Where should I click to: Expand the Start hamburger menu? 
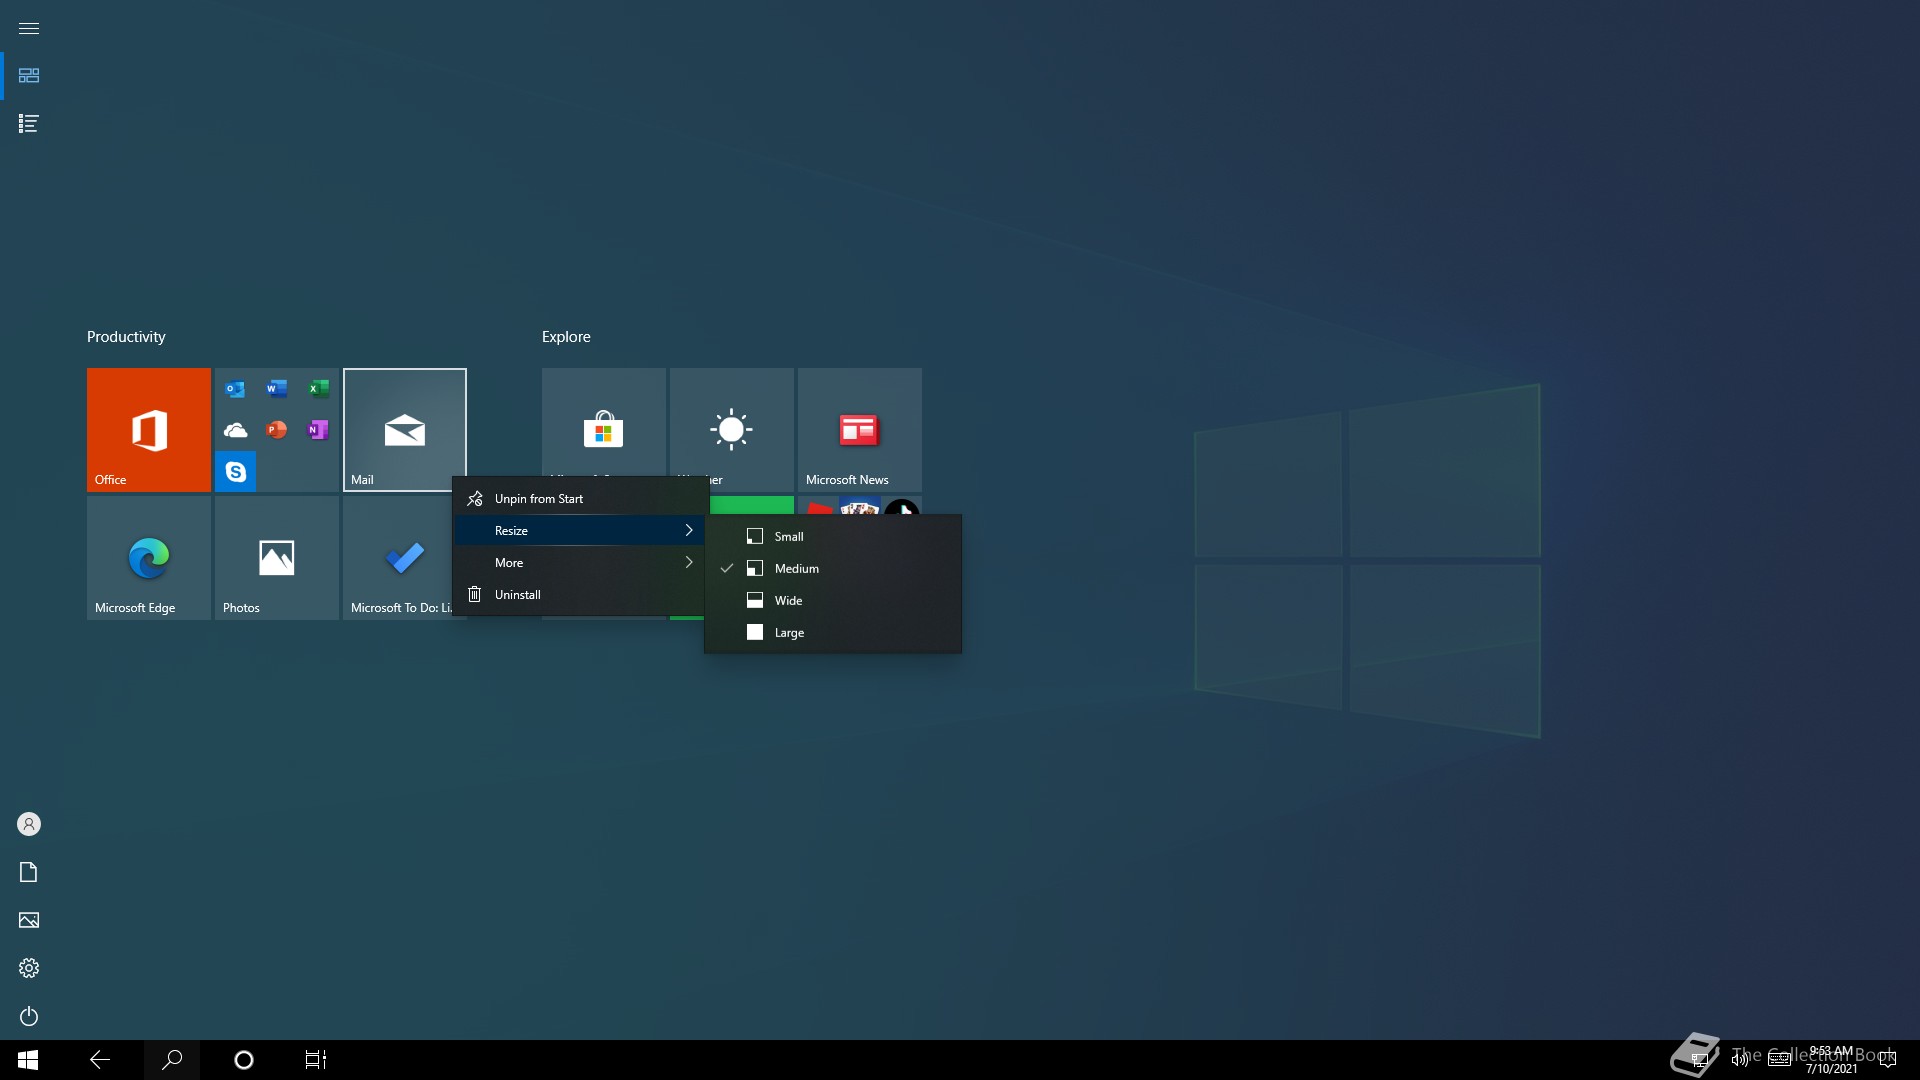[29, 28]
